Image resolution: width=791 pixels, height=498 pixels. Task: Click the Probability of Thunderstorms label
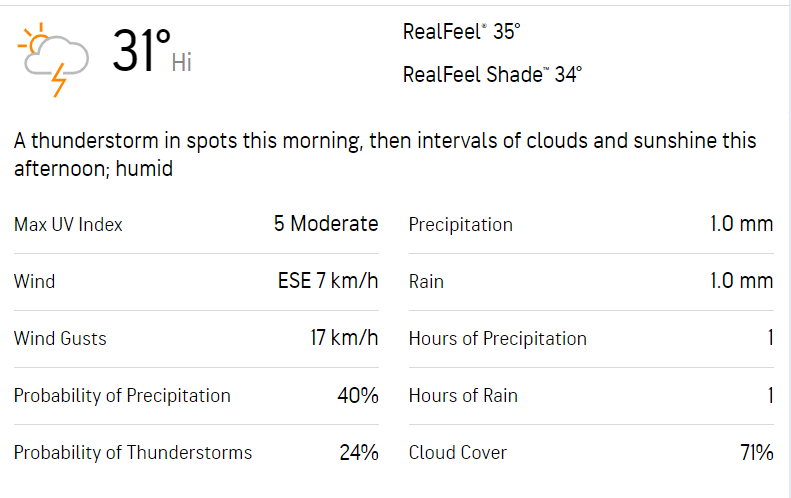pyautogui.click(x=133, y=452)
